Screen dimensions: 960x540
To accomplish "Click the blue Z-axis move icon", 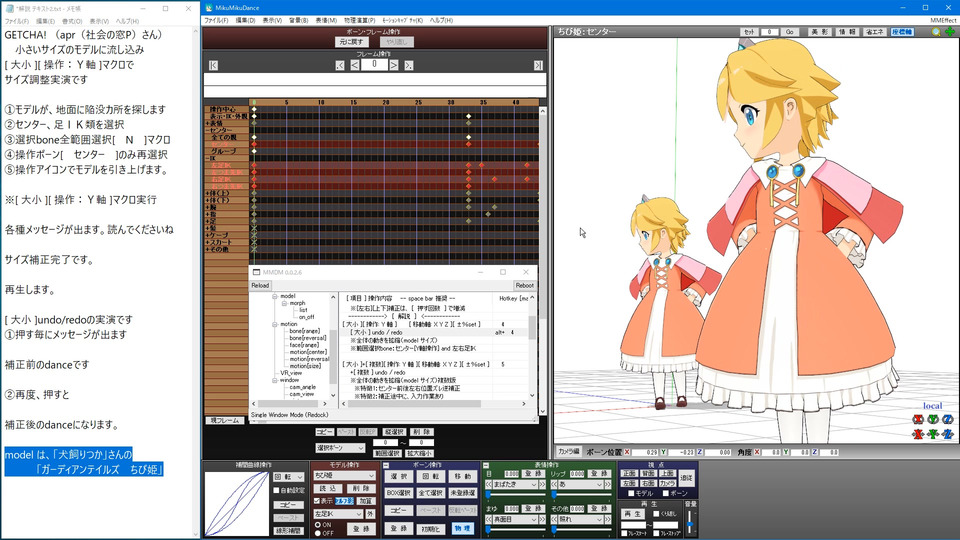I will pos(947,434).
